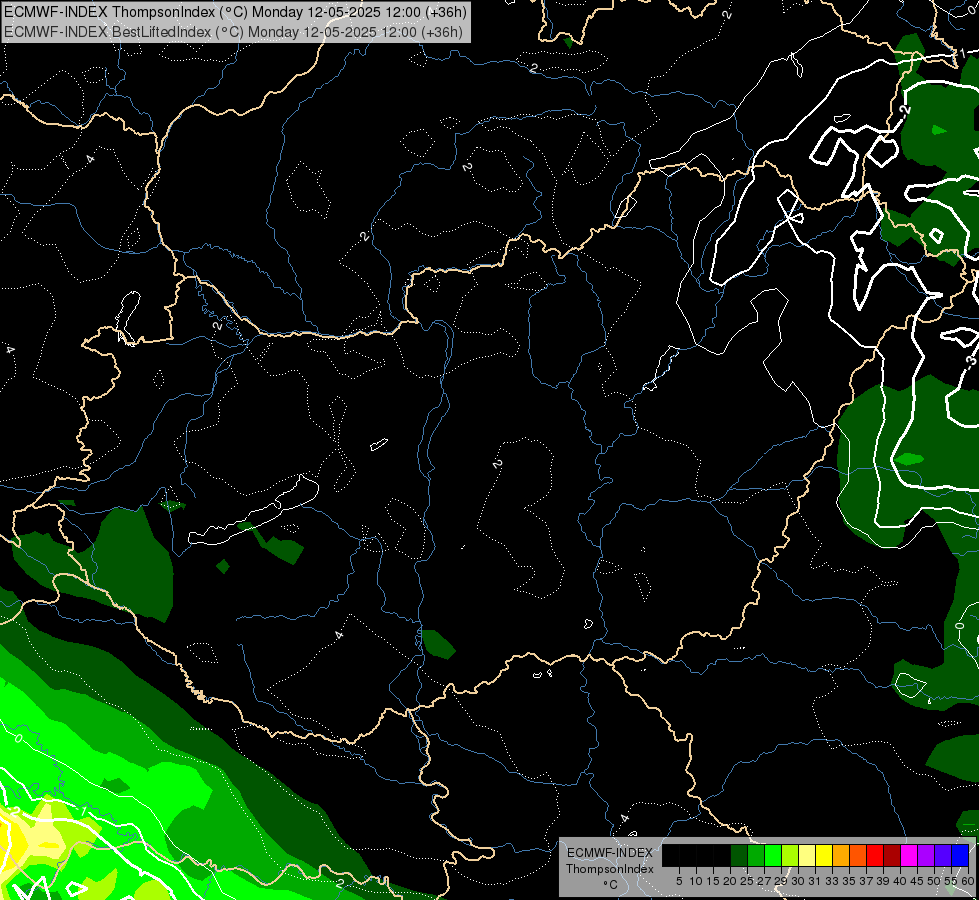
Task: Click the pure yellow 31-33 legend swatch
Action: [824, 855]
